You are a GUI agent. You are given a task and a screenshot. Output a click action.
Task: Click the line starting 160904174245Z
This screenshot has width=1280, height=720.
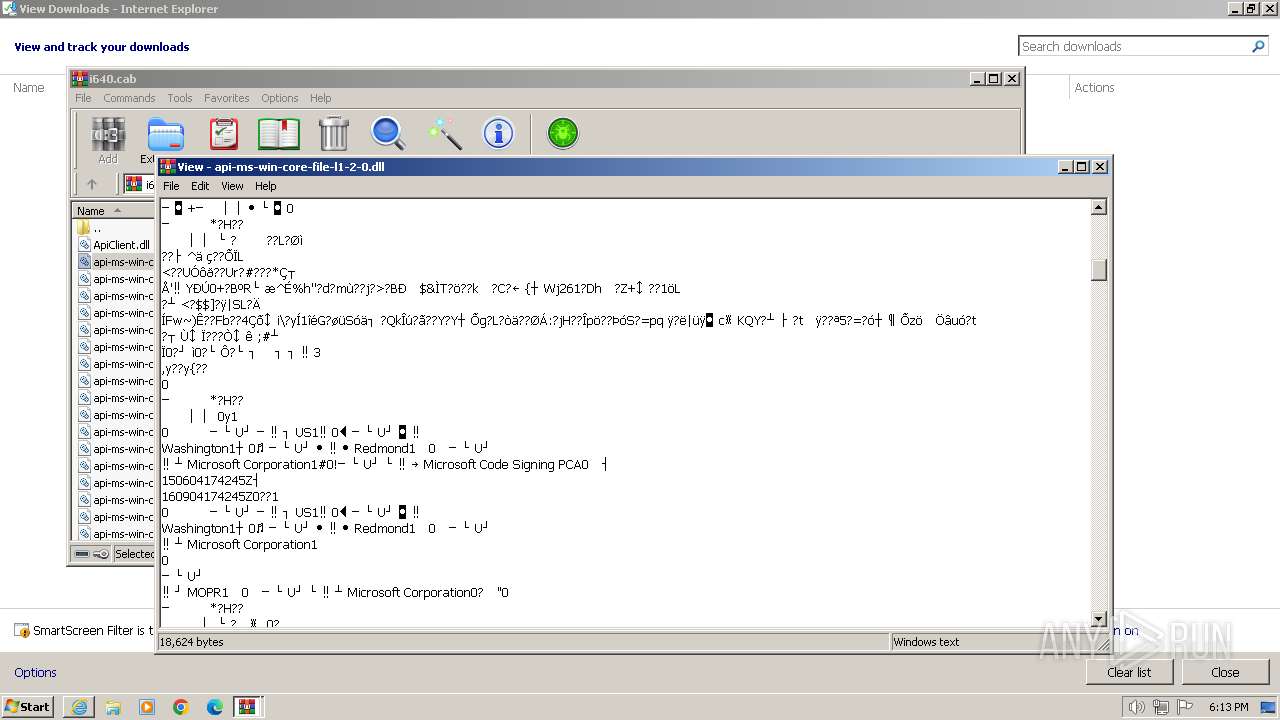[220, 496]
